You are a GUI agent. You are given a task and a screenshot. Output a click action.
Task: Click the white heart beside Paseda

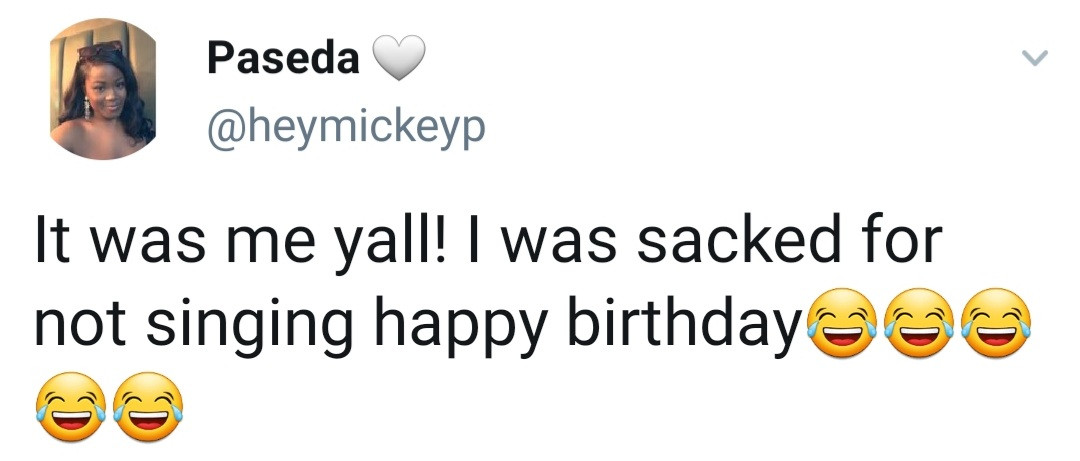pyautogui.click(x=399, y=59)
